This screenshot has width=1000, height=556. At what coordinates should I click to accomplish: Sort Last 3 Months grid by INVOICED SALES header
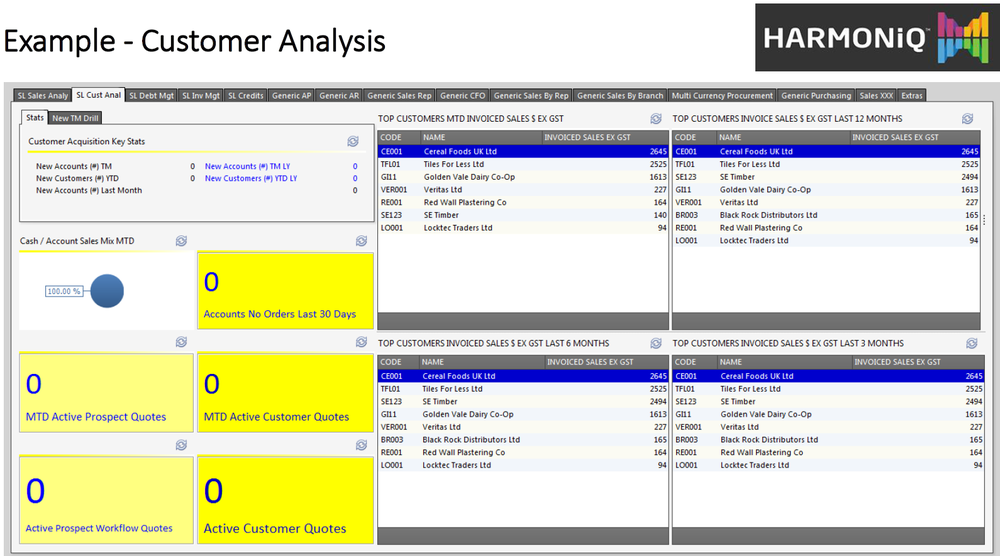click(x=918, y=362)
